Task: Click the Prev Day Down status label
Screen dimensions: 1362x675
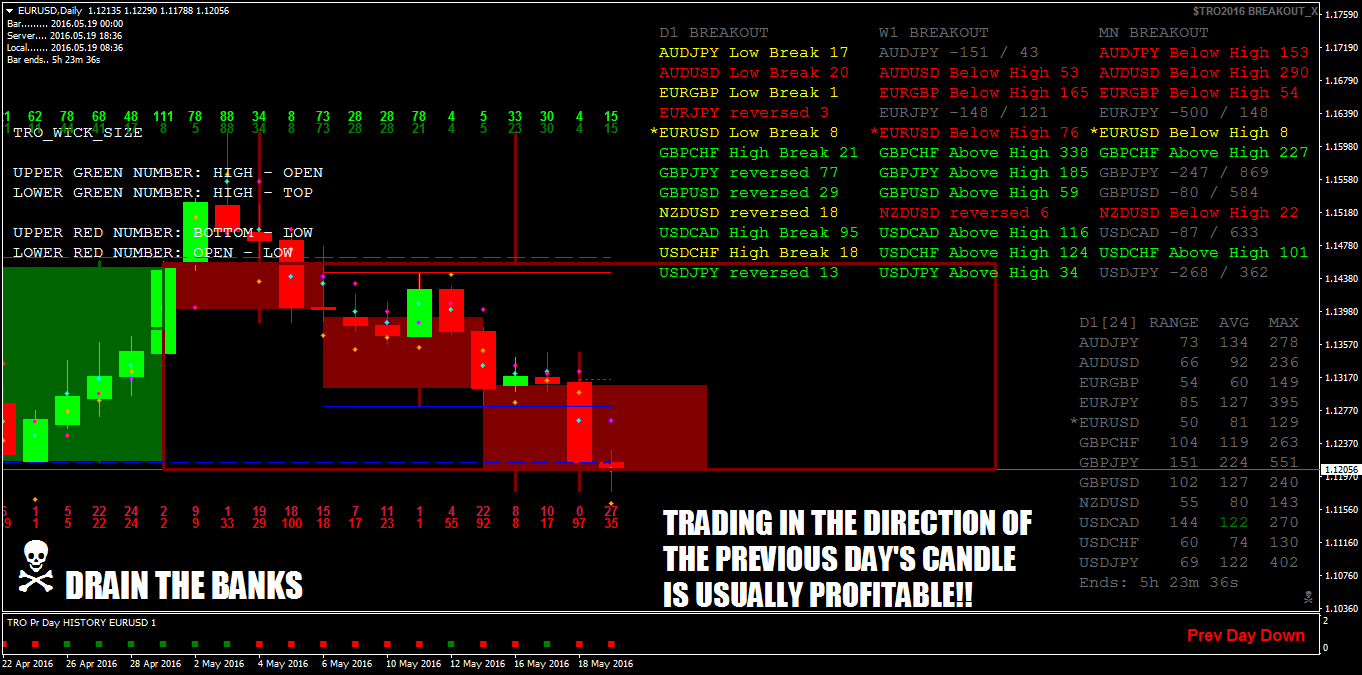Action: tap(1246, 635)
